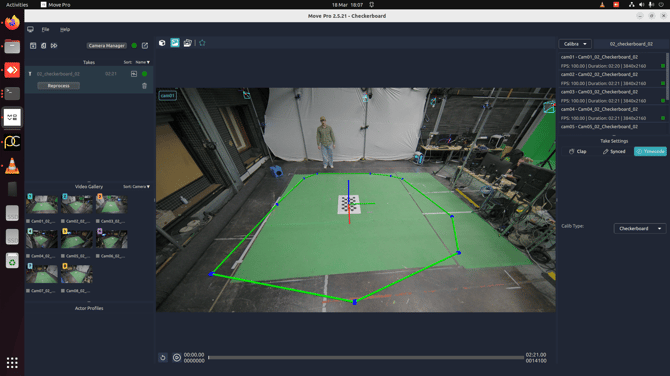Expand the Actor Profiles panel
Viewport: 670px width, 376px height.
pos(89,308)
